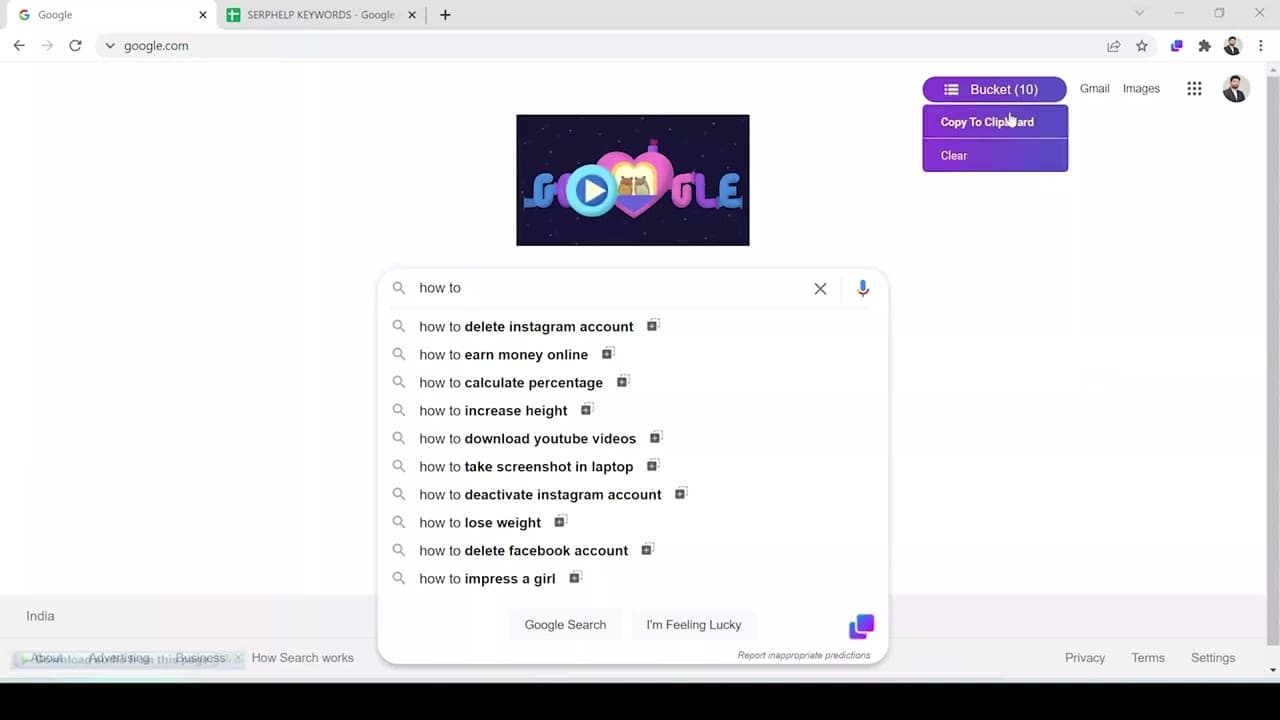The height and width of the screenshot is (720, 1280).
Task: Open Privacy footer link
Action: [1085, 658]
